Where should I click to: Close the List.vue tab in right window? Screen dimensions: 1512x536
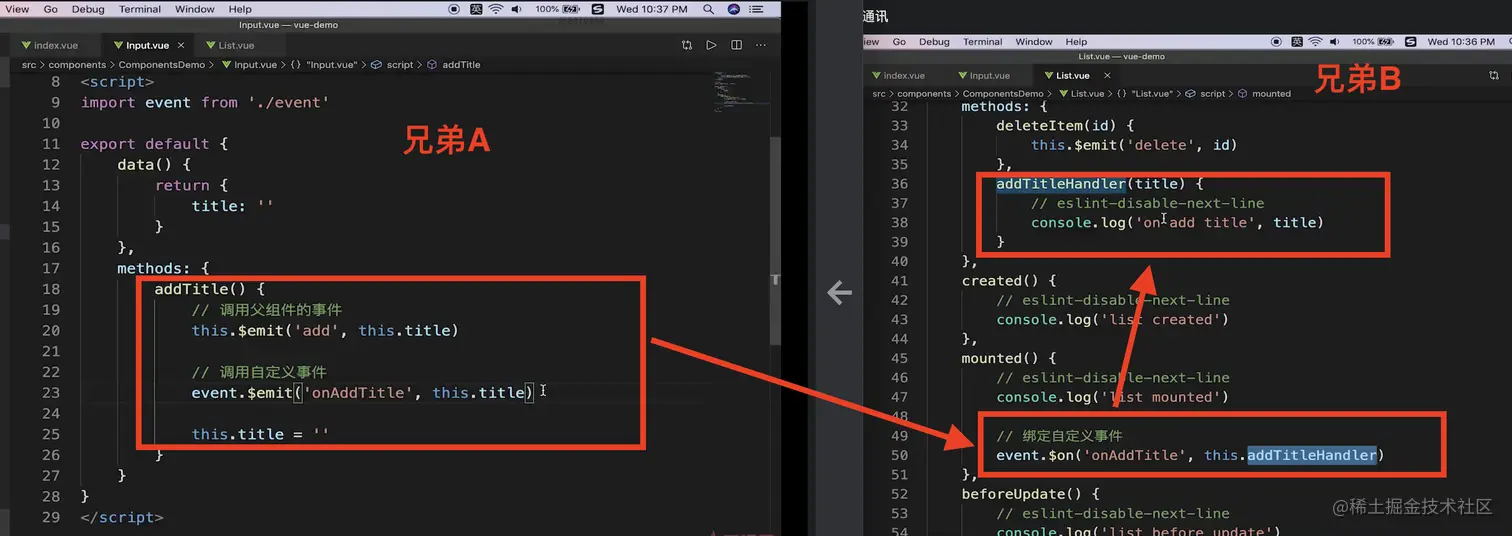(x=1107, y=75)
